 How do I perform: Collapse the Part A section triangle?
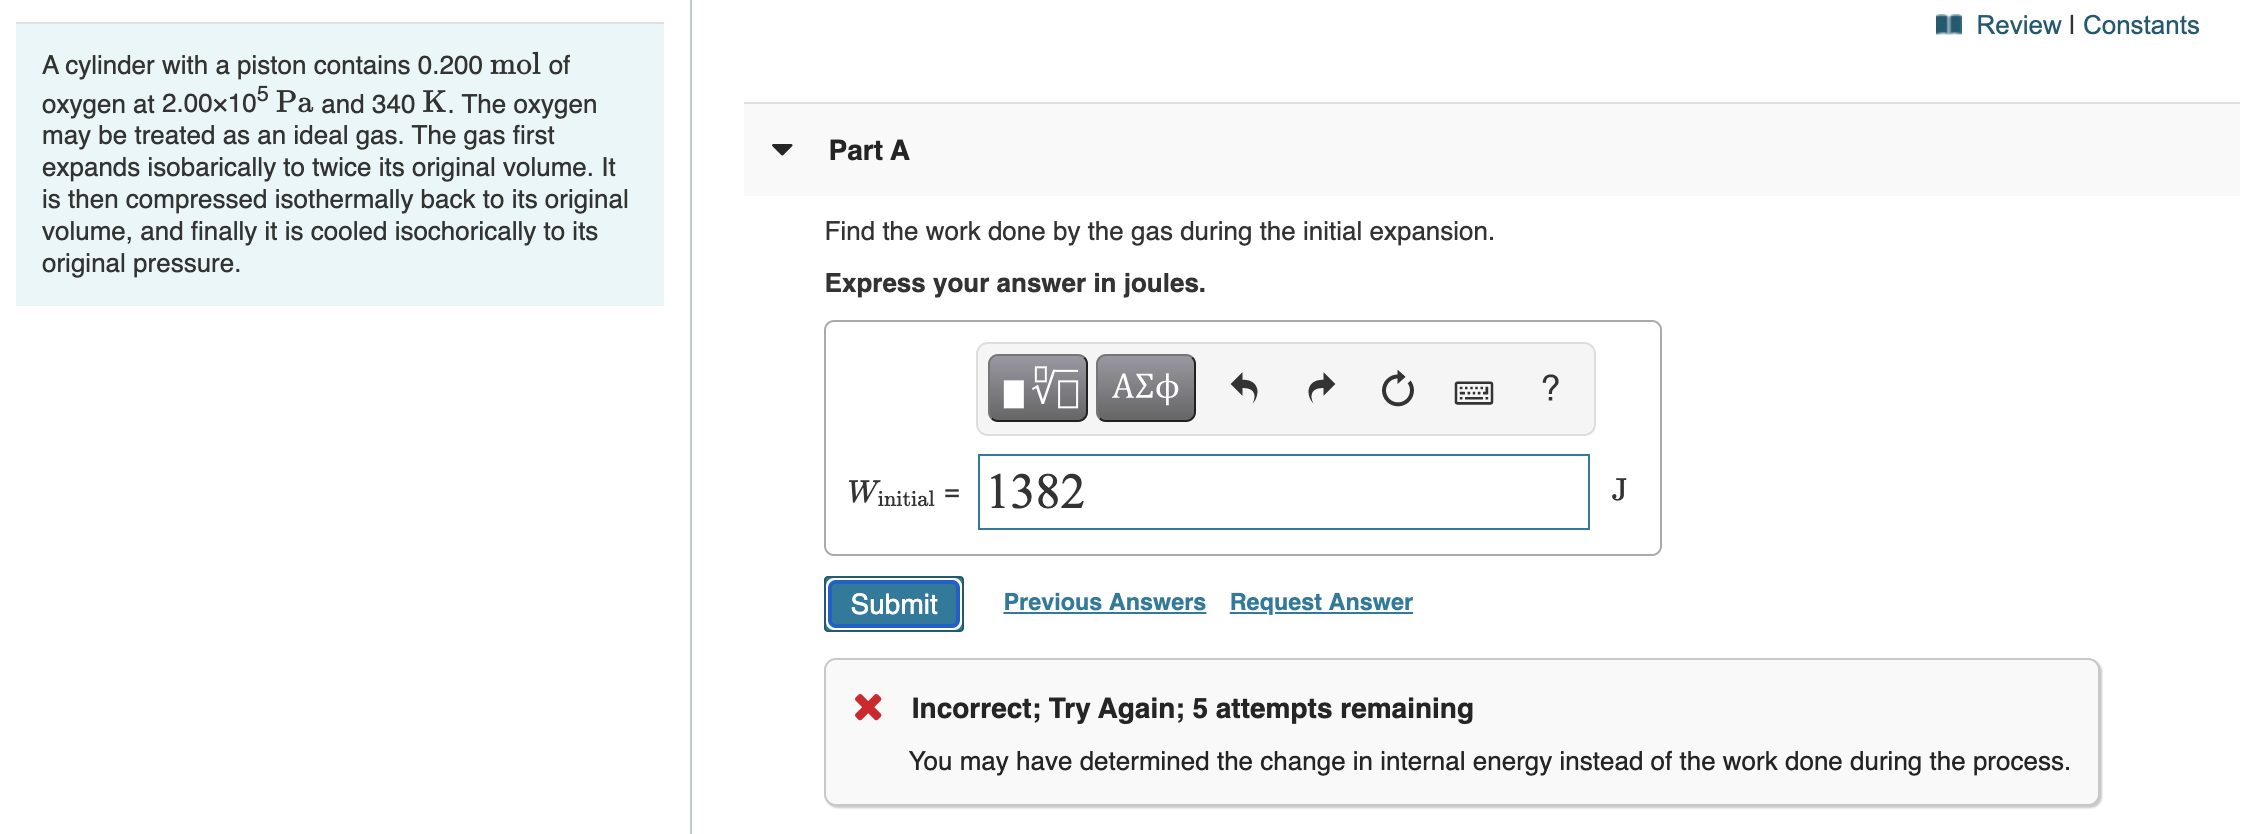click(782, 150)
